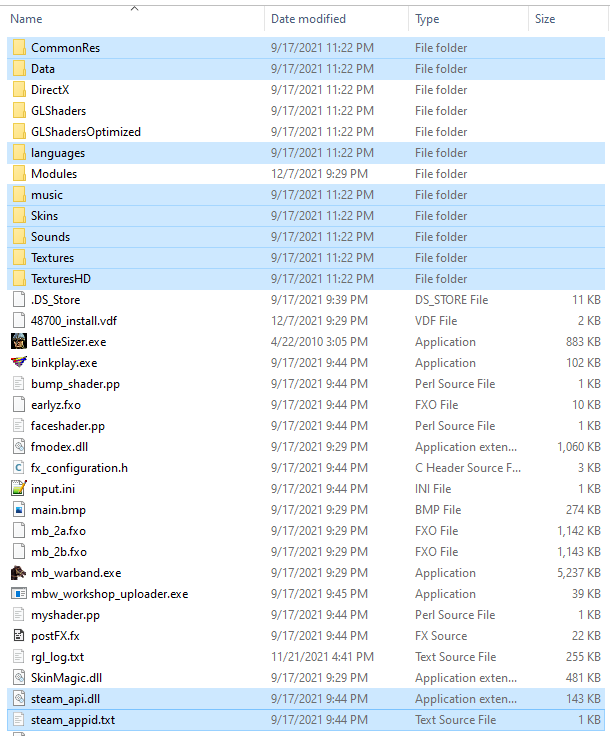Click the earlyz.fxo file icon
This screenshot has height=736, width=610.
[x=19, y=405]
